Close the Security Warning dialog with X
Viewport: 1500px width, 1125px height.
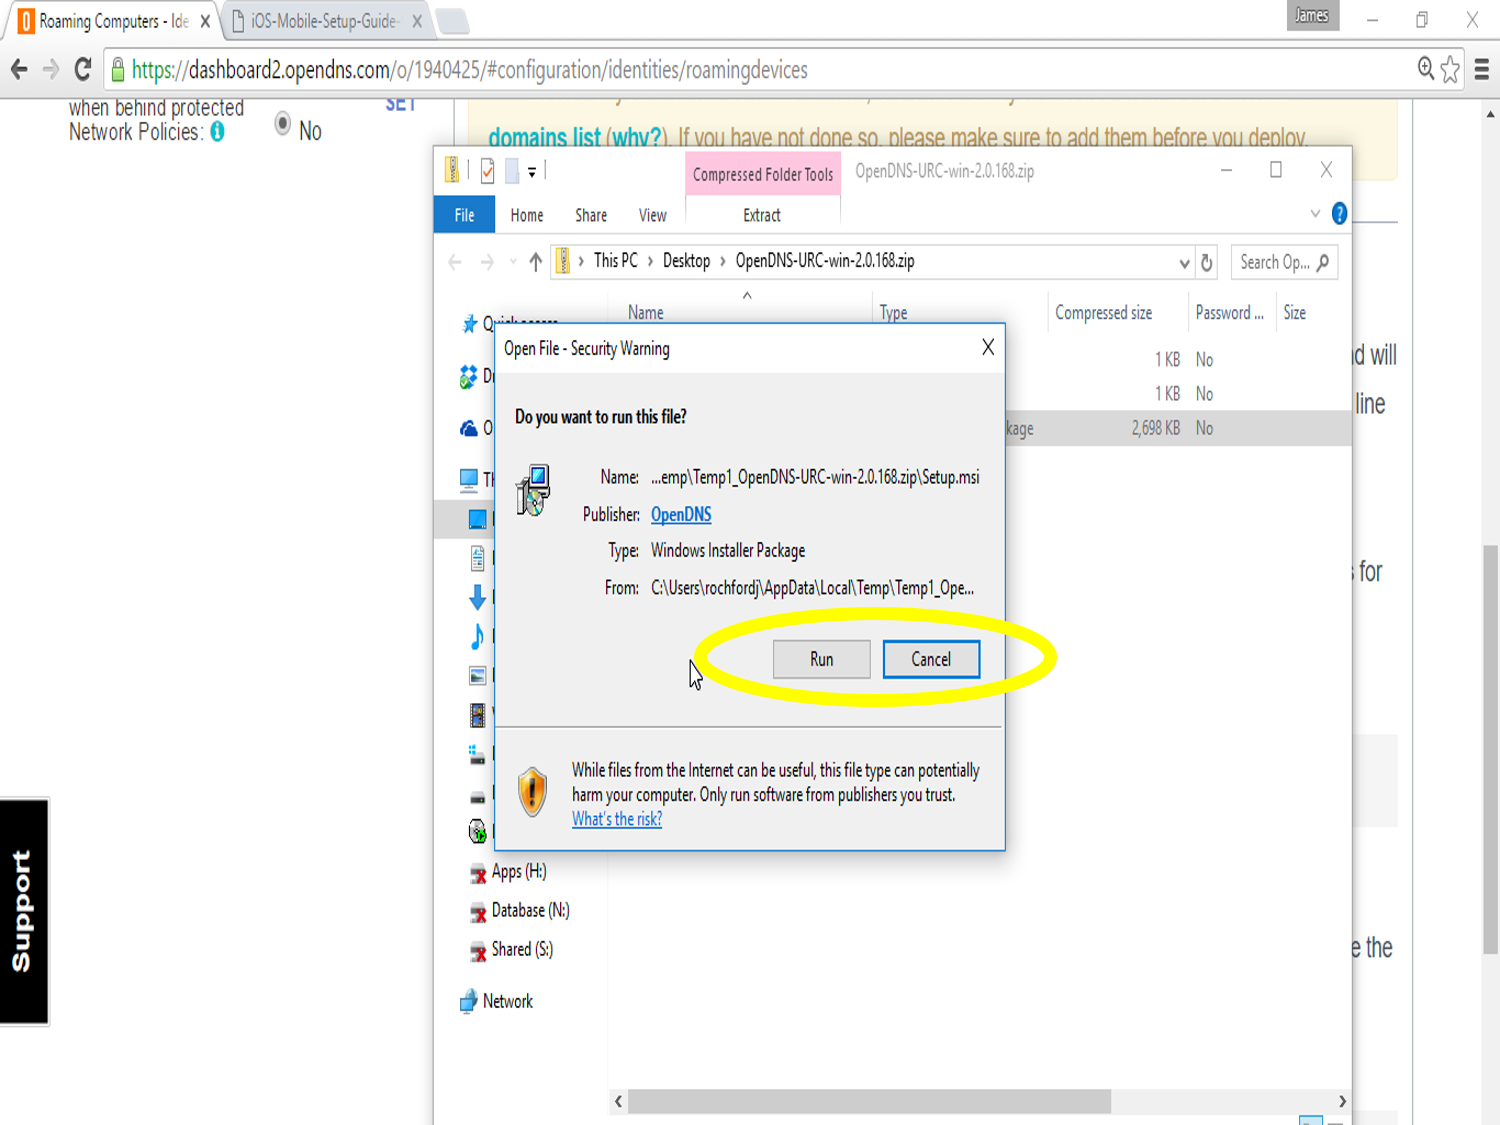click(988, 347)
